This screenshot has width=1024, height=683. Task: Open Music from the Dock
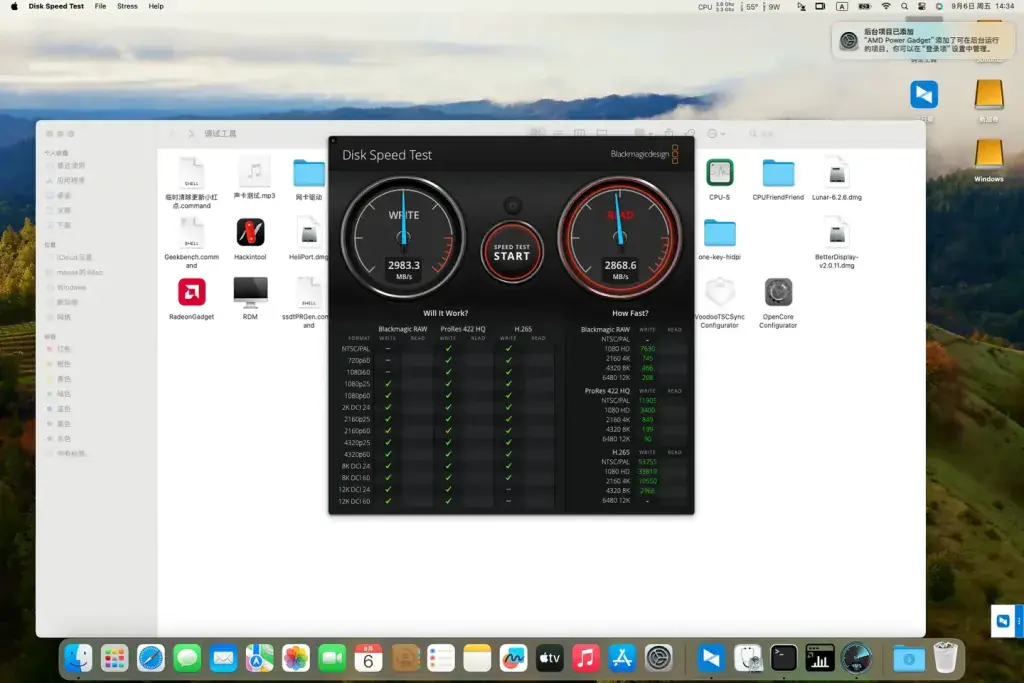click(x=586, y=658)
